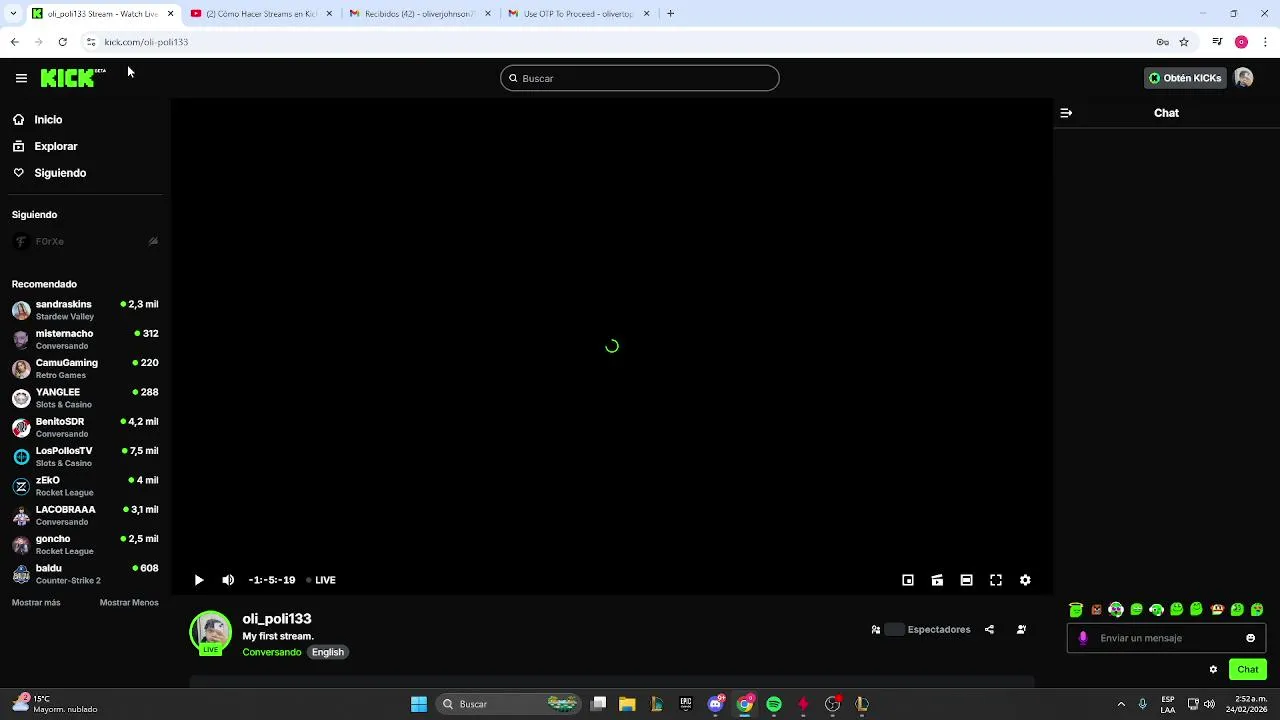Screen dimensions: 1280x720
Task: Open the Chrome three-dot menu
Action: pos(1266,42)
